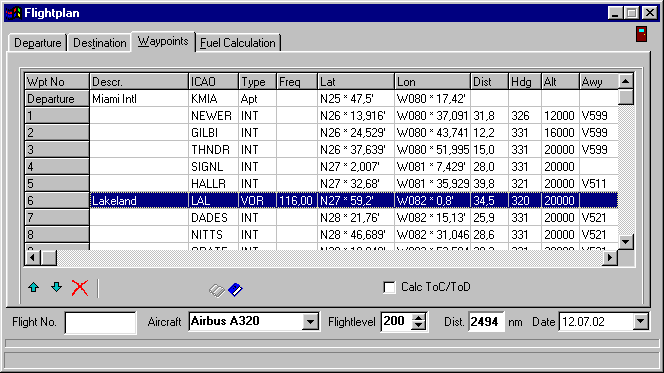
Task: Click the Alt column header
Action: (560, 82)
